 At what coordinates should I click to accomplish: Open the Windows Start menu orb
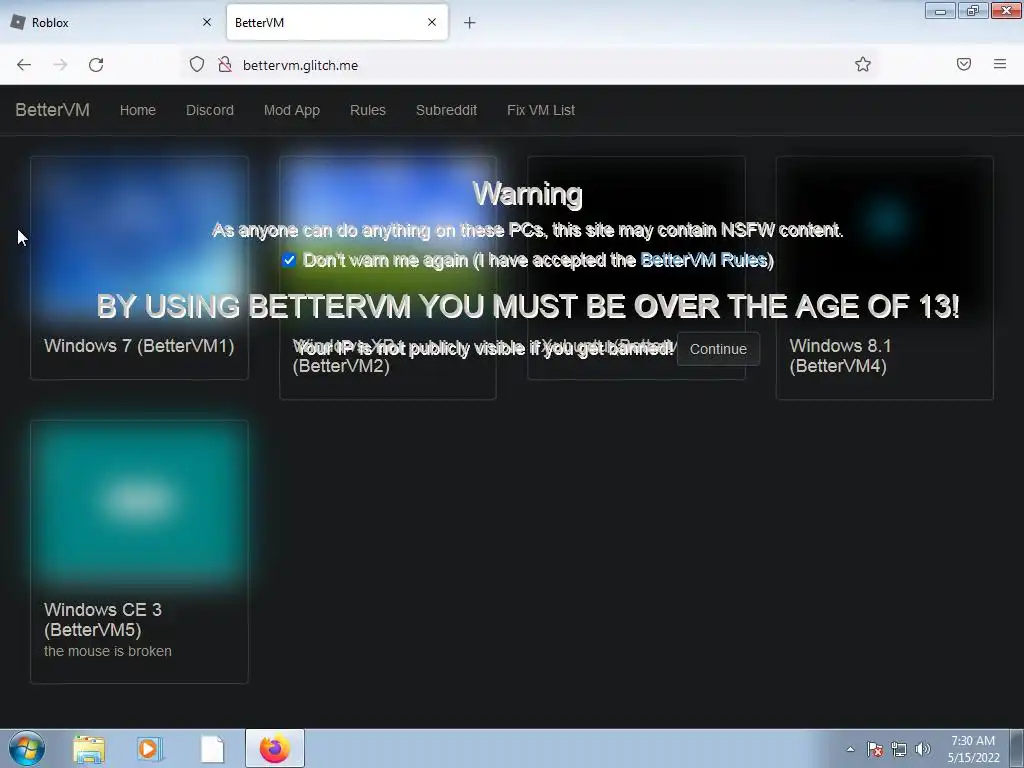(x=27, y=748)
